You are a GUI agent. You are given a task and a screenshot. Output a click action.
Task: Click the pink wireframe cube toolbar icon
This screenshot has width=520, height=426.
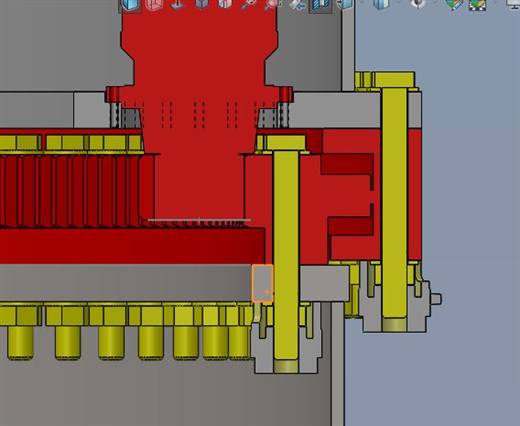[x=154, y=5]
